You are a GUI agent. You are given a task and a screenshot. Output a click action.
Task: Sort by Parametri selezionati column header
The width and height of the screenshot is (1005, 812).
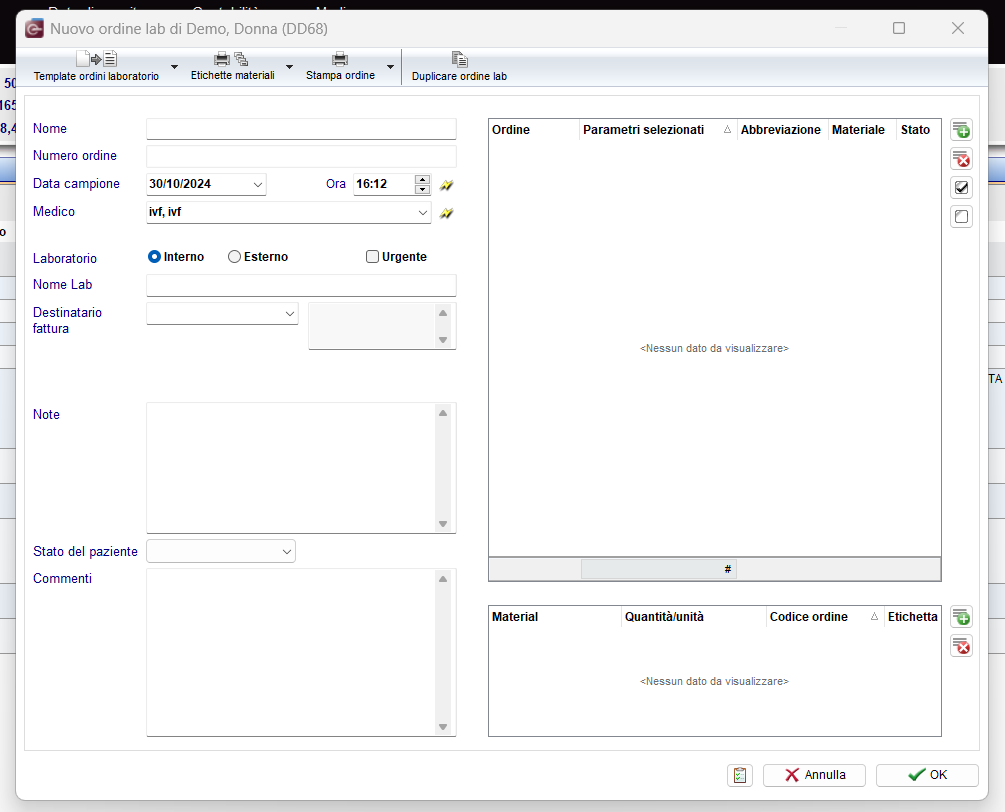tap(658, 130)
